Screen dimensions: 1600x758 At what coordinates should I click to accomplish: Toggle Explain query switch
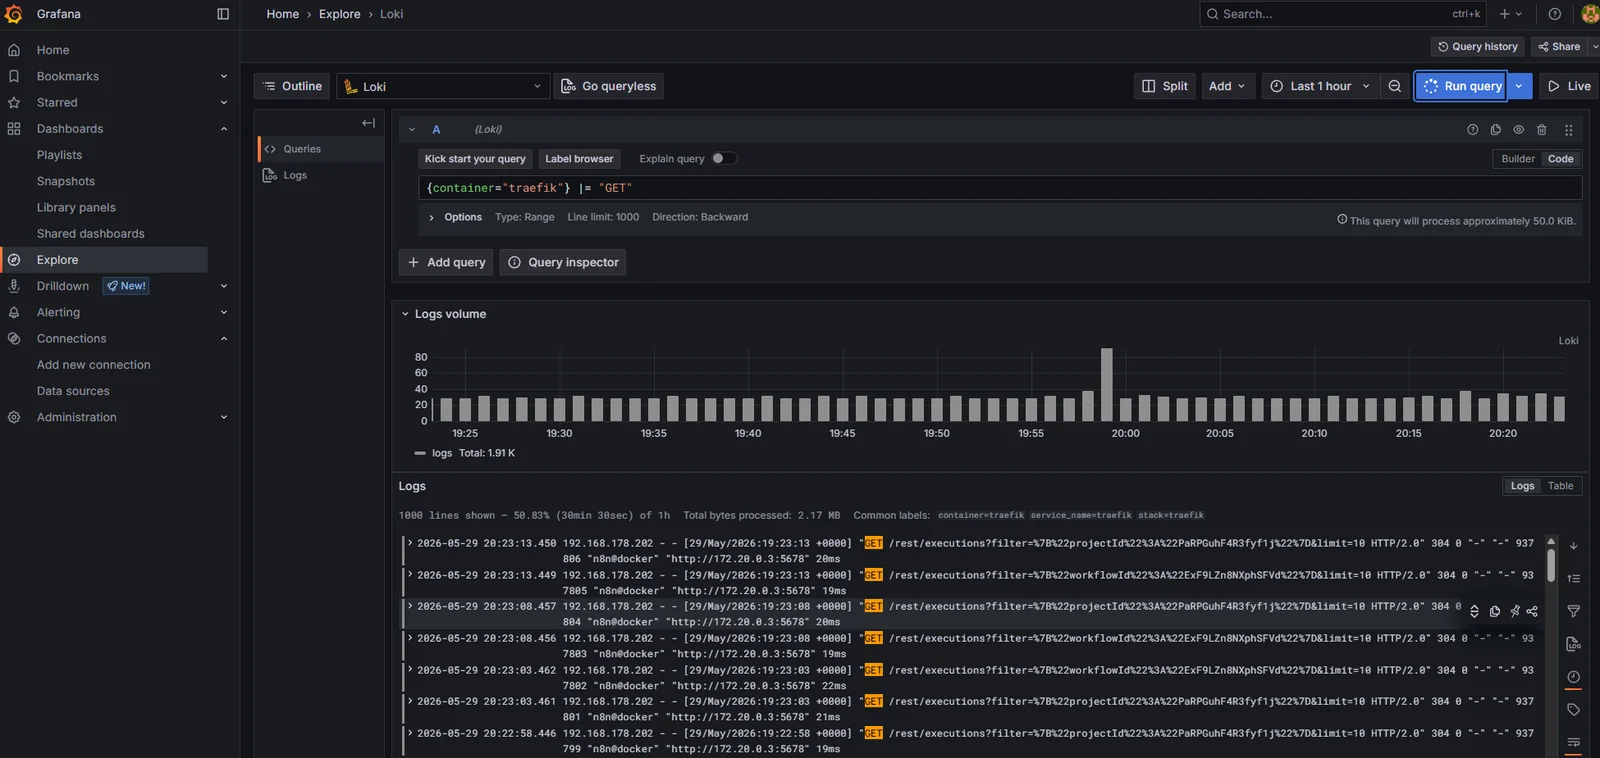pos(723,158)
